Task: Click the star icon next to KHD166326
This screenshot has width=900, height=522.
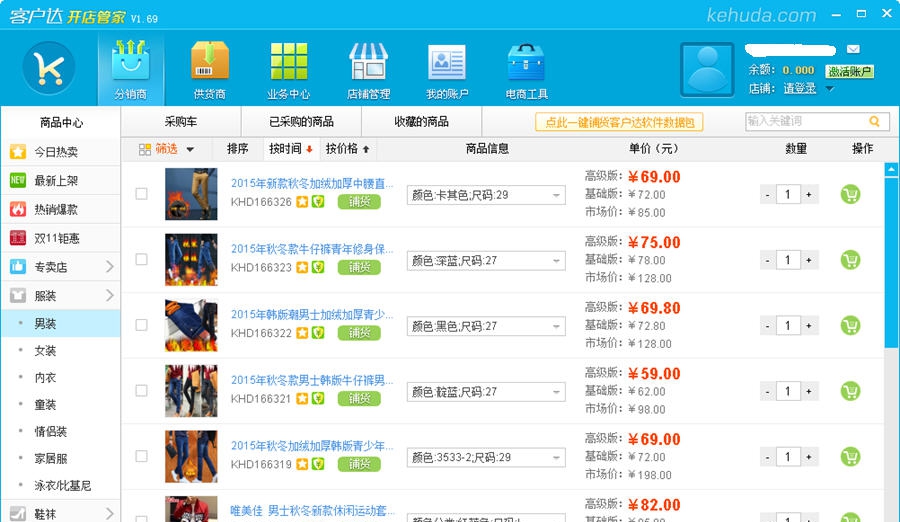Action: pos(302,202)
